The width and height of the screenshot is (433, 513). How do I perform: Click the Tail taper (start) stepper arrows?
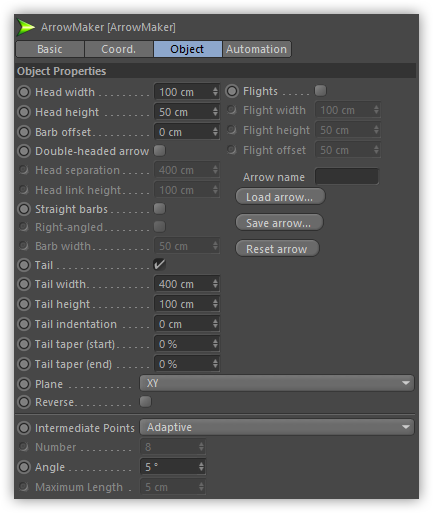pyautogui.click(x=215, y=344)
